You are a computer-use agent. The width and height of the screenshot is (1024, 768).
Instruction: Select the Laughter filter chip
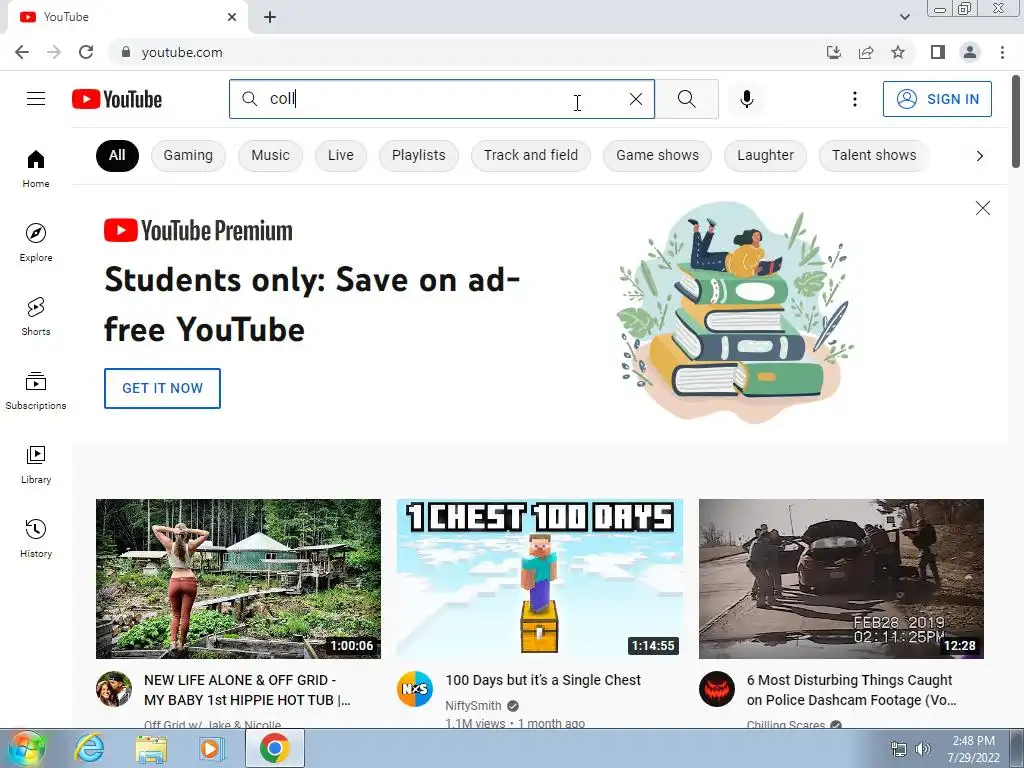[x=765, y=155]
